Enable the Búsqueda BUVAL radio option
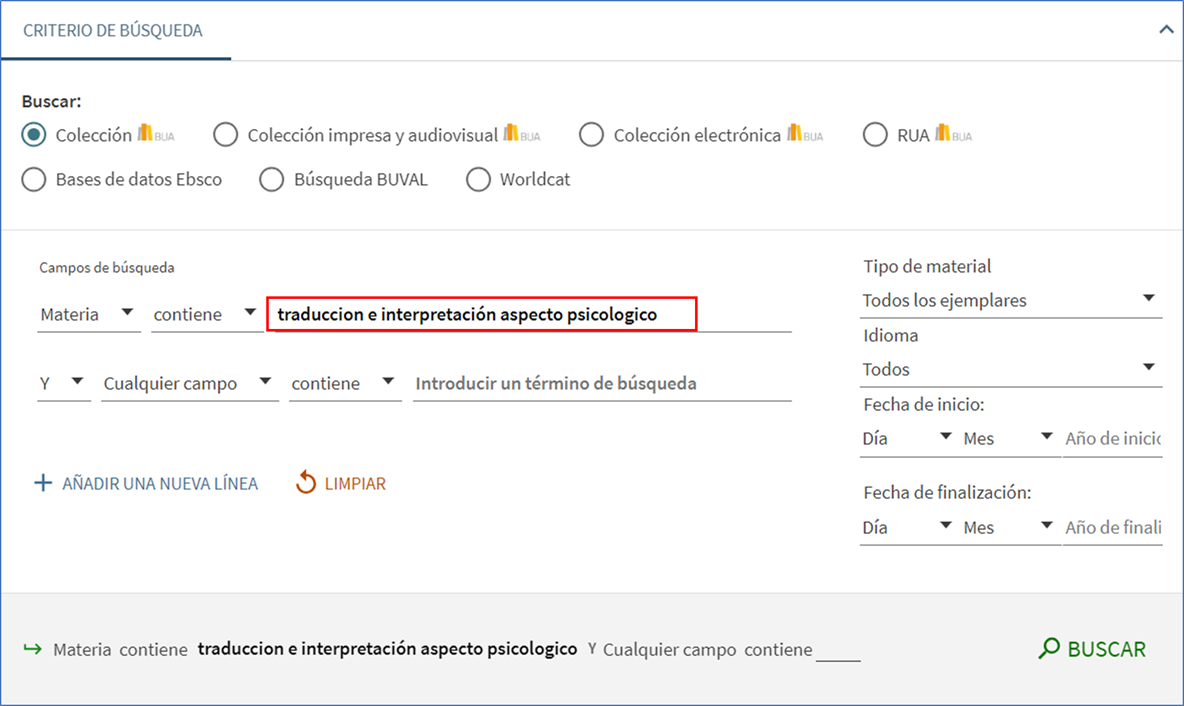The image size is (1184, 706). coord(272,180)
